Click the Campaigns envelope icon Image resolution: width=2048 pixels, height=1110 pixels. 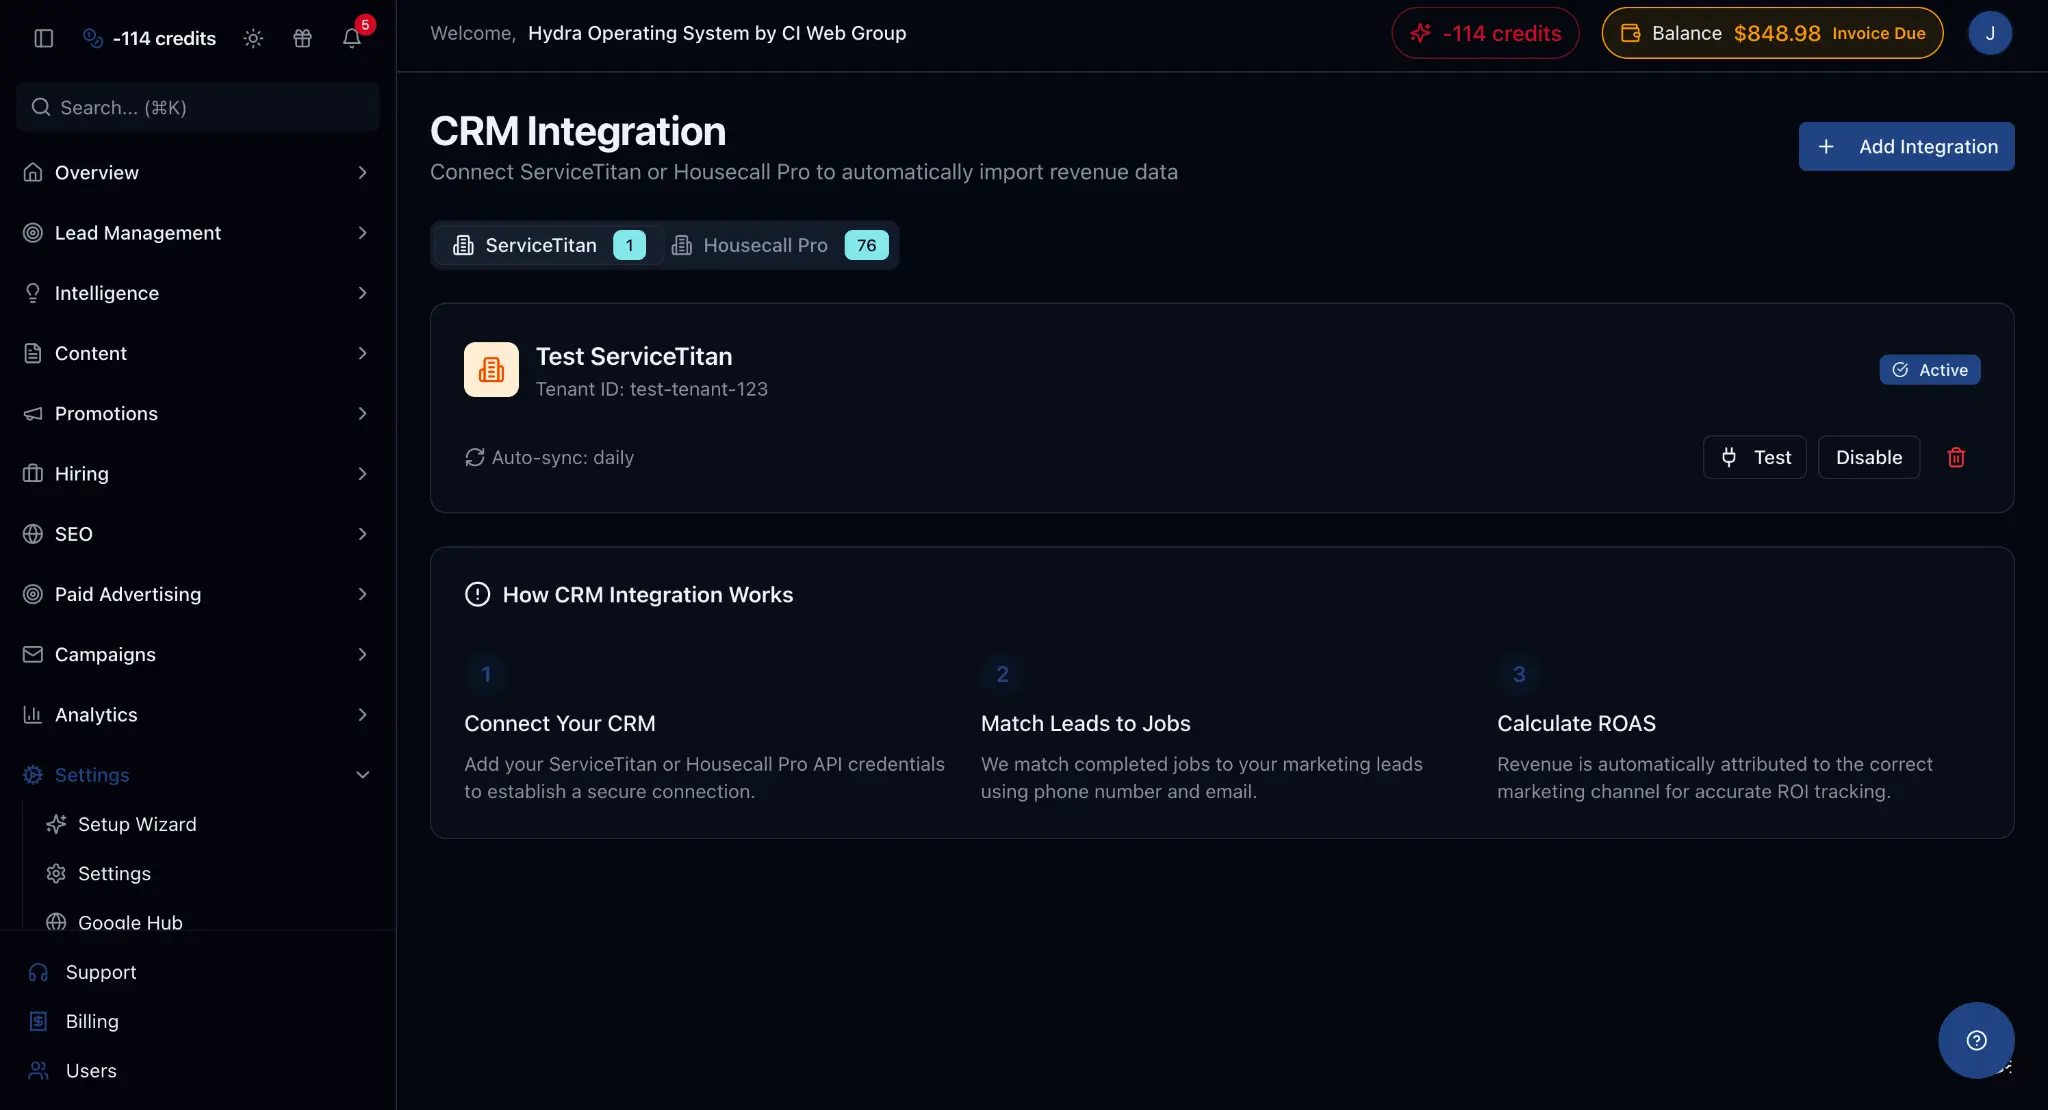coord(33,654)
